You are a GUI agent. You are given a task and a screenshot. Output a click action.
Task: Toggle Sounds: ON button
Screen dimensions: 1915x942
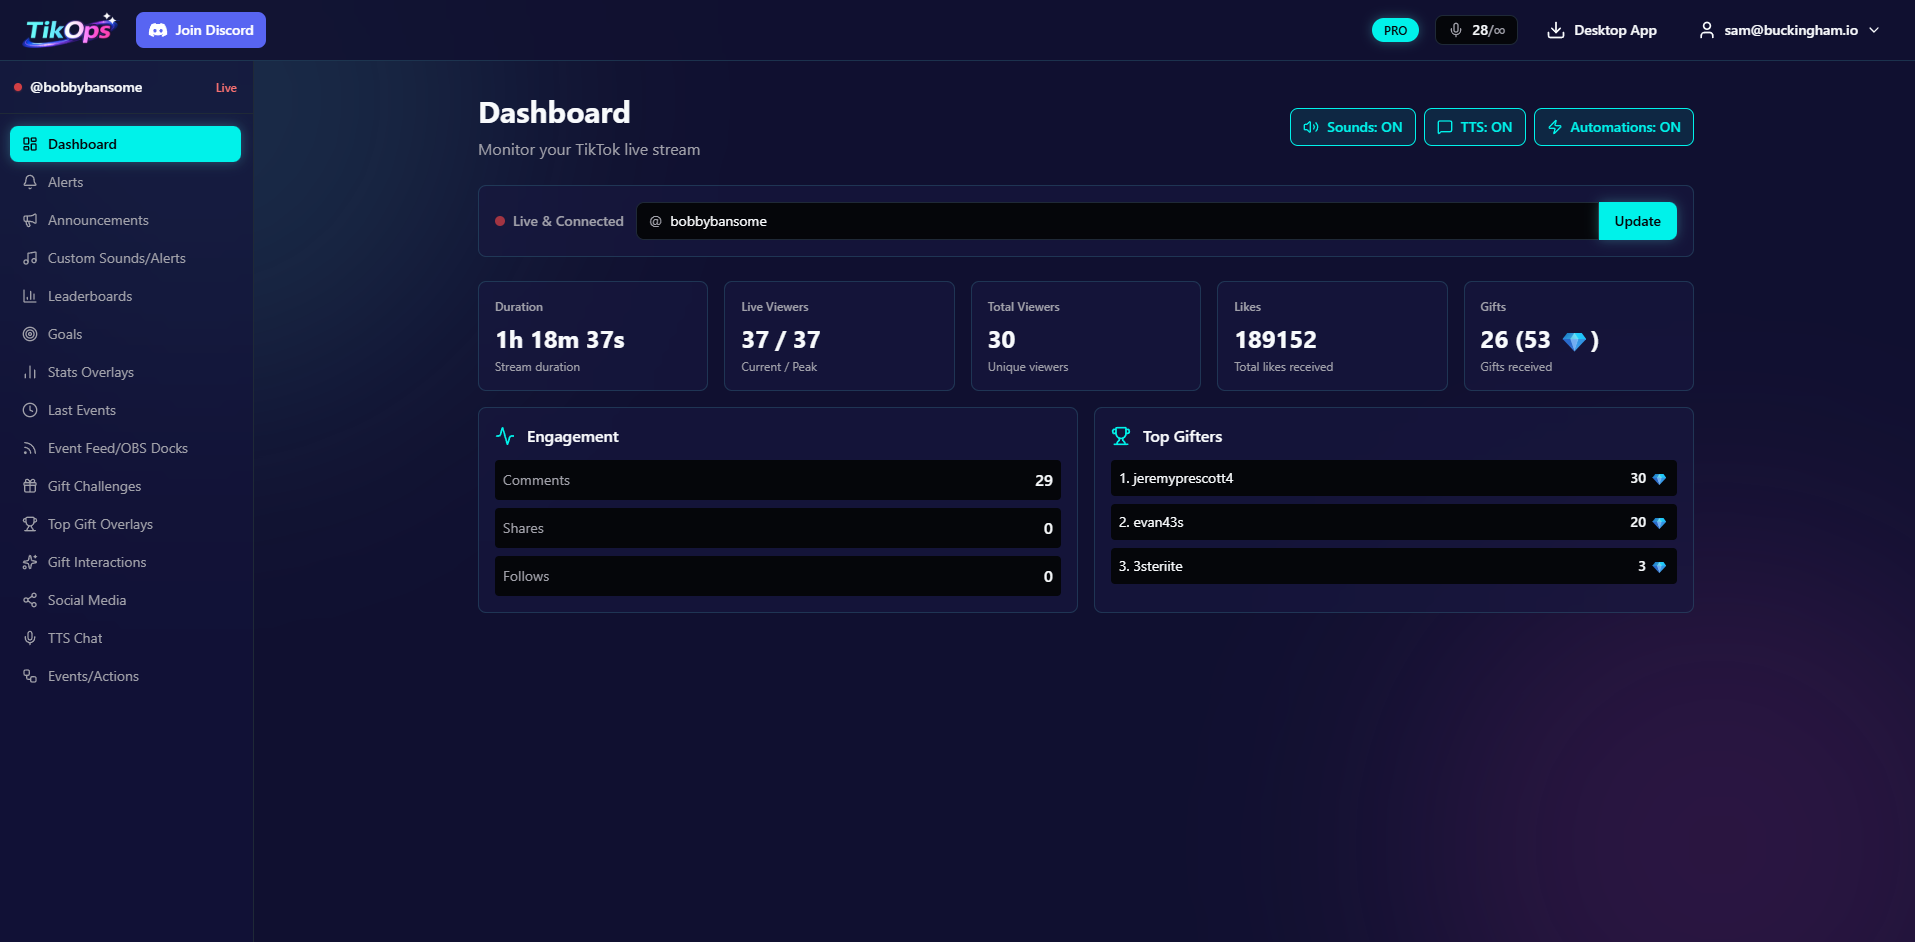point(1353,127)
